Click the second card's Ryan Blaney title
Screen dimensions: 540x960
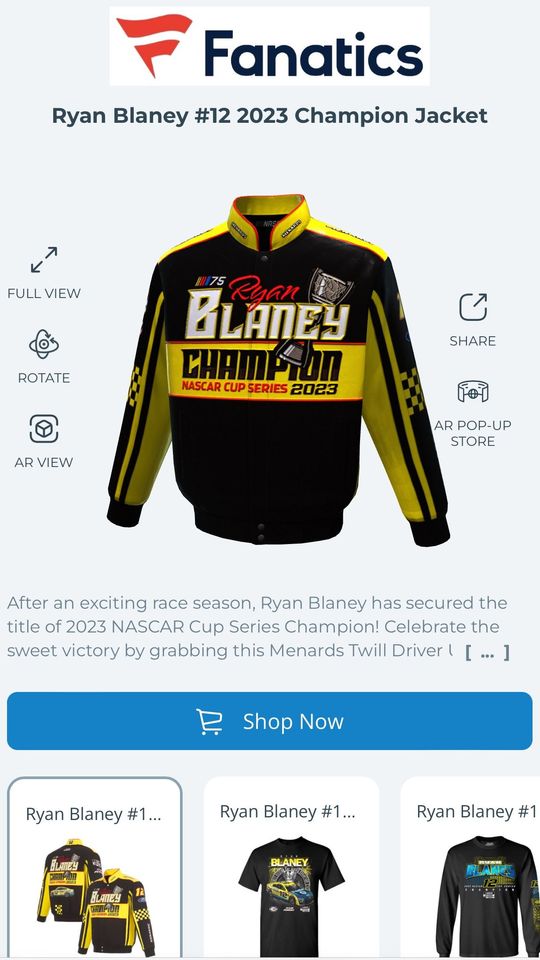point(287,811)
